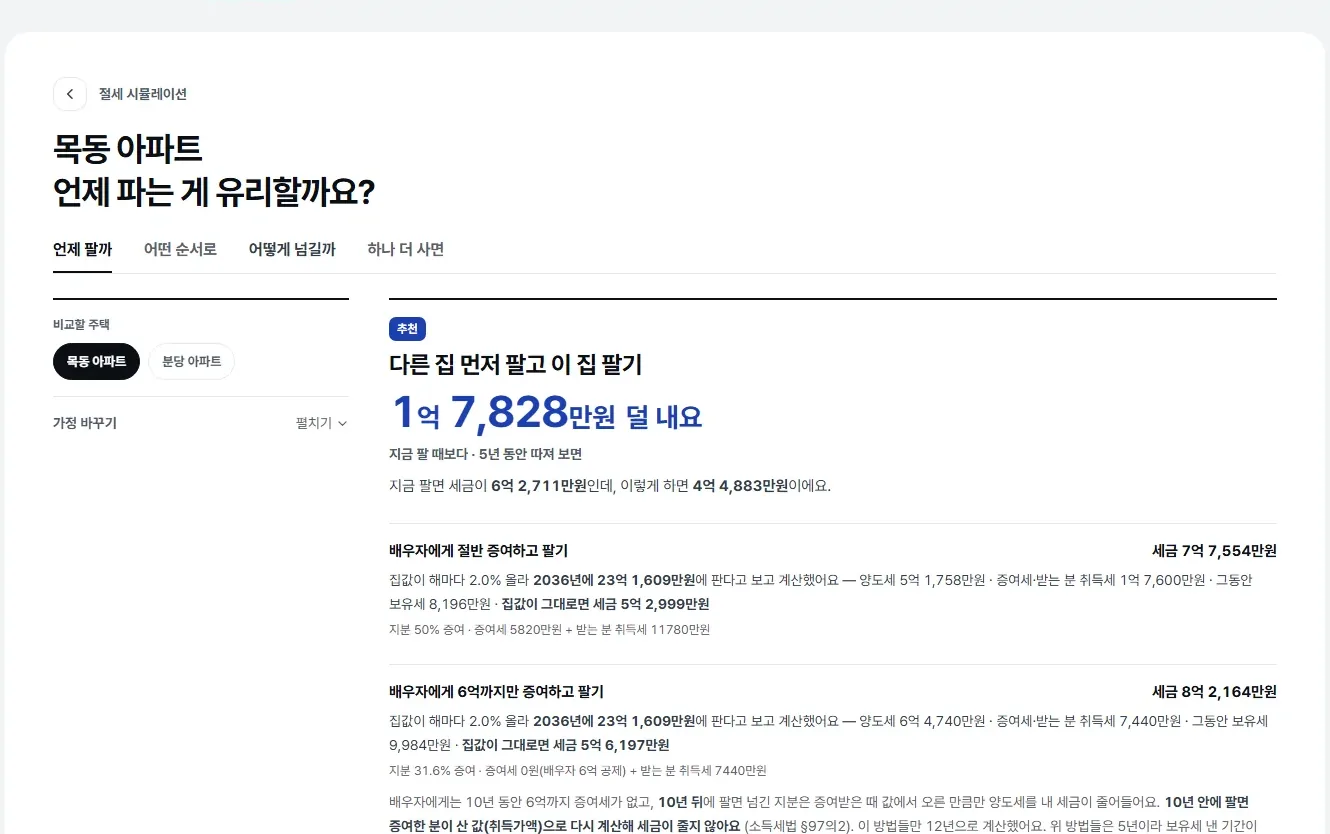
Task: Click the 집값이 그대로면 세금 5억 6,197만원 text
Action: click(565, 745)
